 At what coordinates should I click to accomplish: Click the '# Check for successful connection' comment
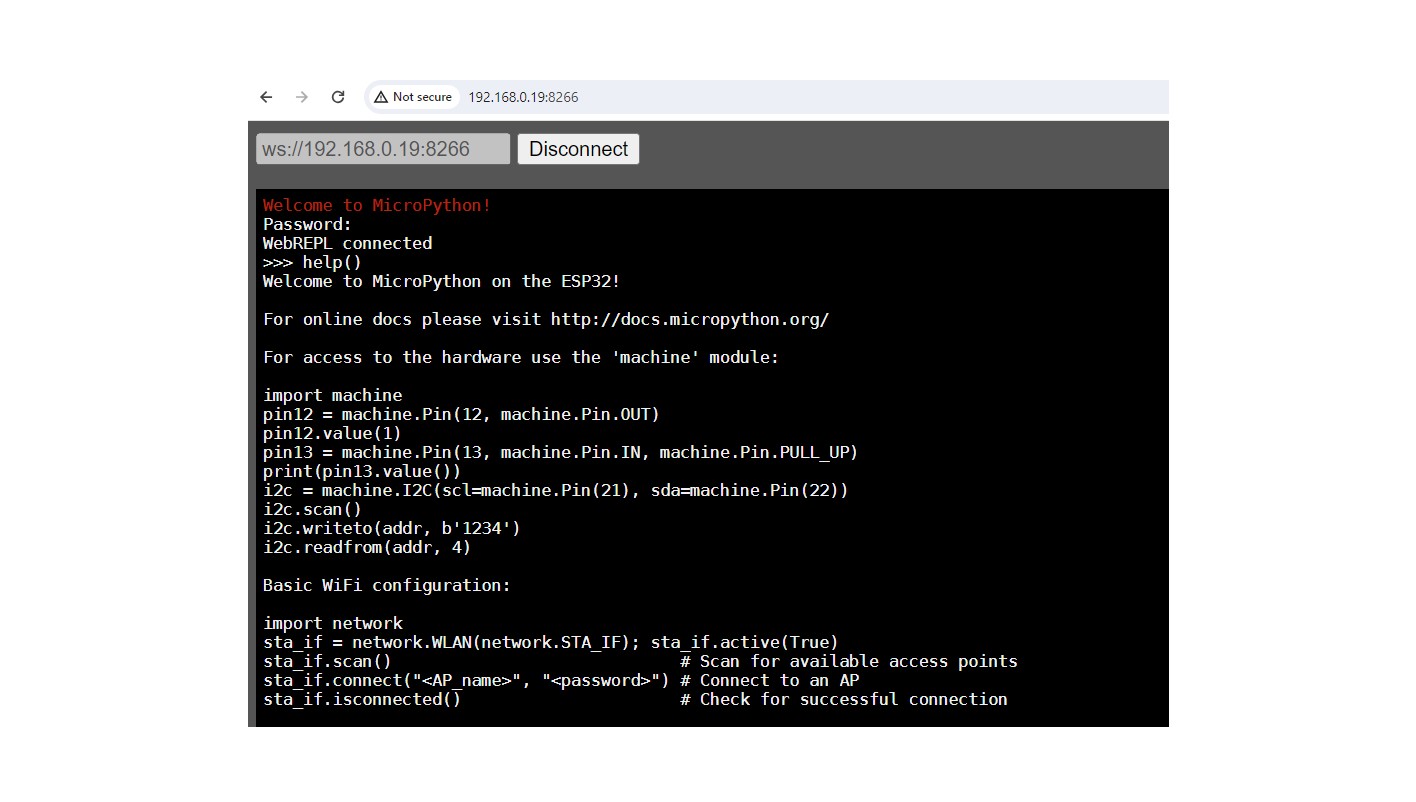pos(843,699)
